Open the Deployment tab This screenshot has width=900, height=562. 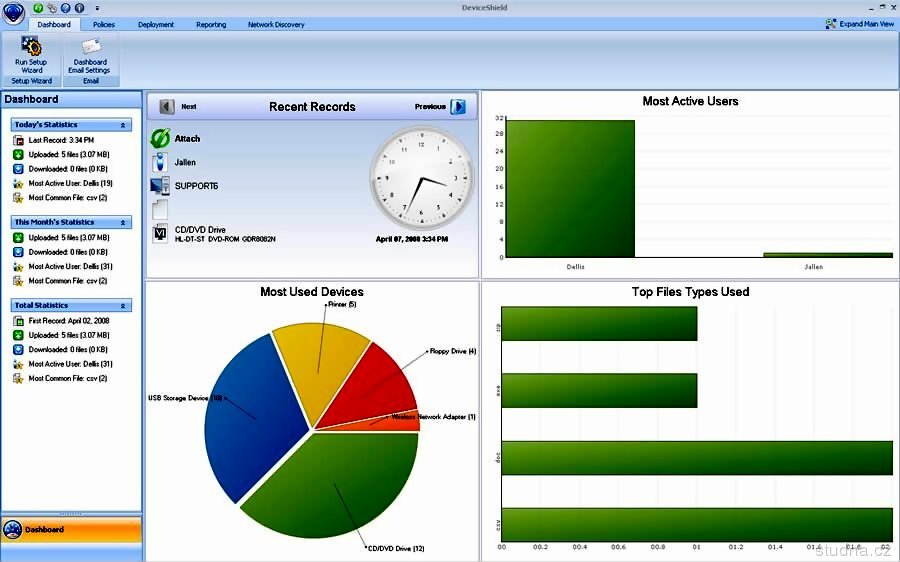(x=156, y=25)
